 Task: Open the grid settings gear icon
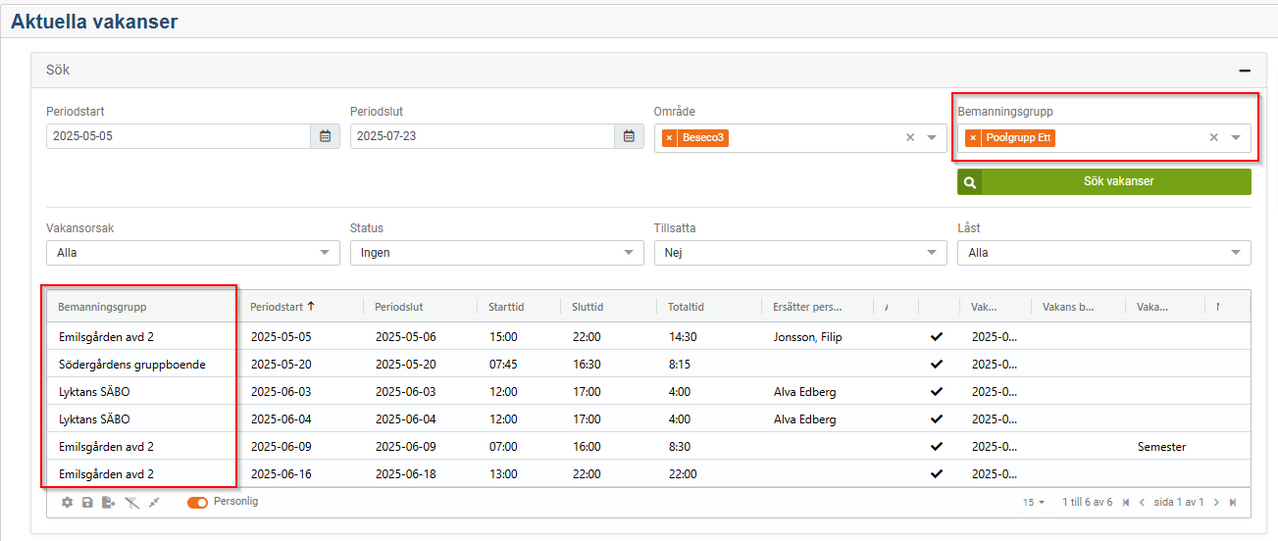(x=67, y=502)
